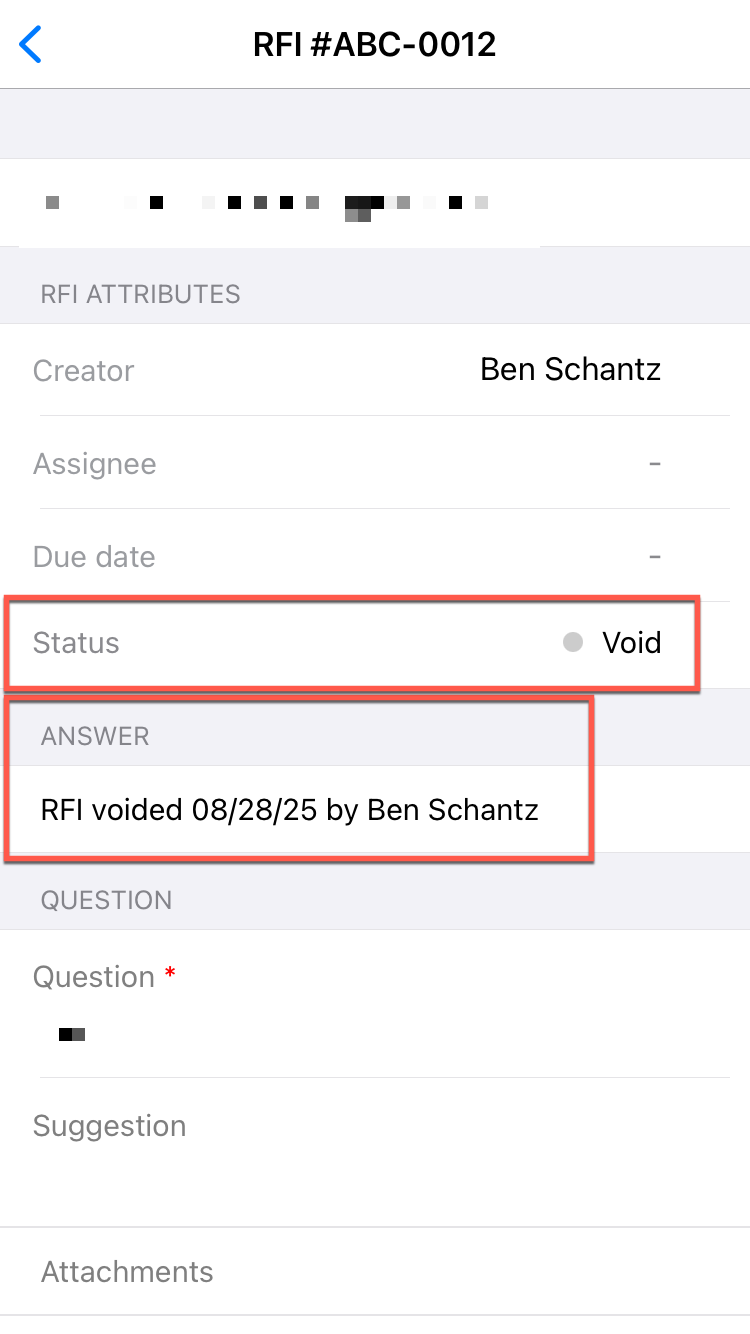Tap the Creator label
The width and height of the screenshot is (750, 1334).
pyautogui.click(x=84, y=371)
